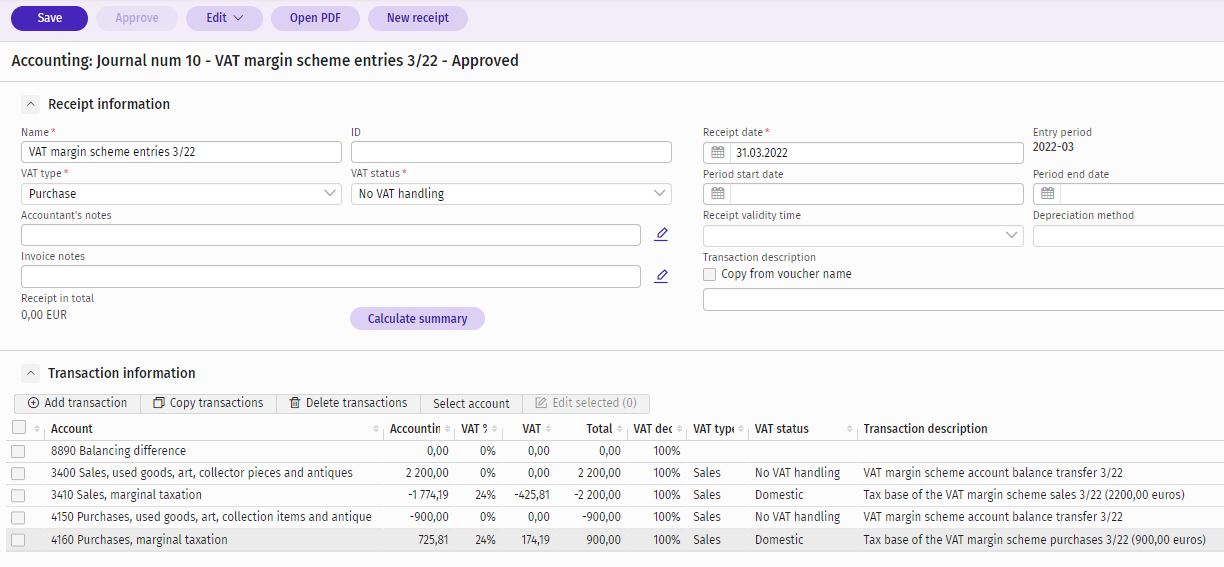
Task: Click the Select account toolbar button
Action: click(x=471, y=403)
